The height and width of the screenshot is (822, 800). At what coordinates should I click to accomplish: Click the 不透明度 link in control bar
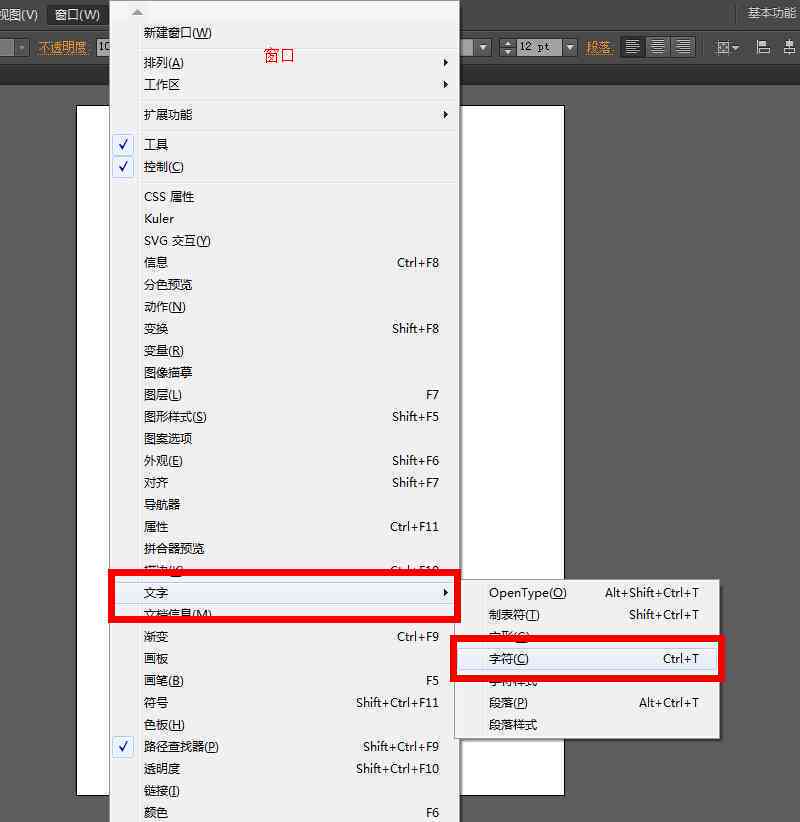(62, 48)
